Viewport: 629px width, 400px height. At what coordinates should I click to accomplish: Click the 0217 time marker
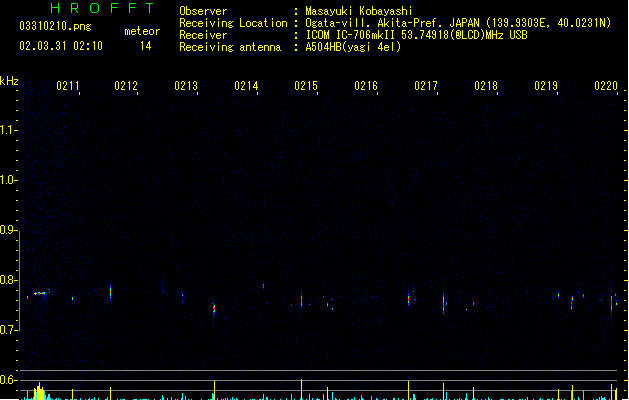(x=426, y=86)
